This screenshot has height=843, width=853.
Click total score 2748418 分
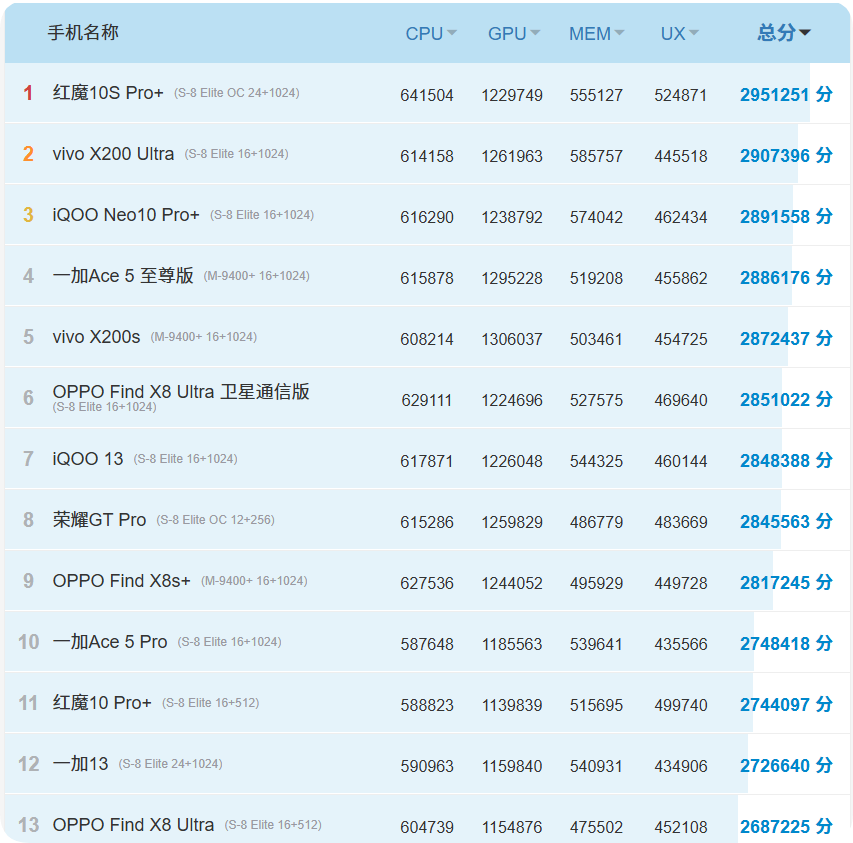pos(786,643)
